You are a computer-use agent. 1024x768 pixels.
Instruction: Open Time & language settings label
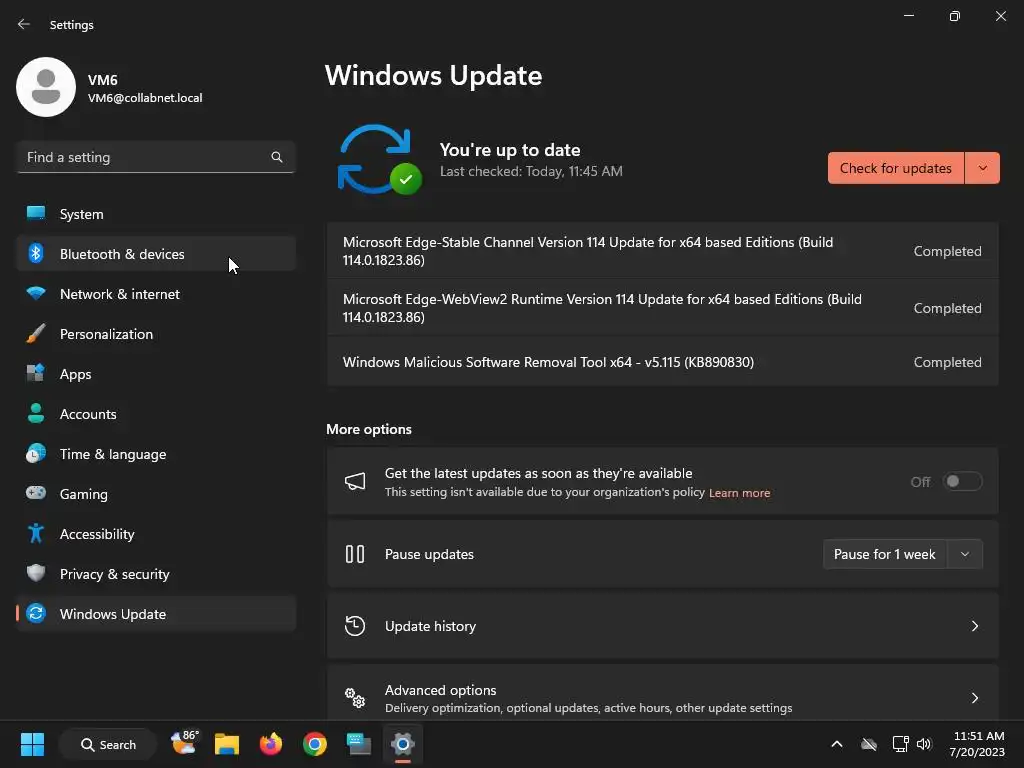coord(113,455)
